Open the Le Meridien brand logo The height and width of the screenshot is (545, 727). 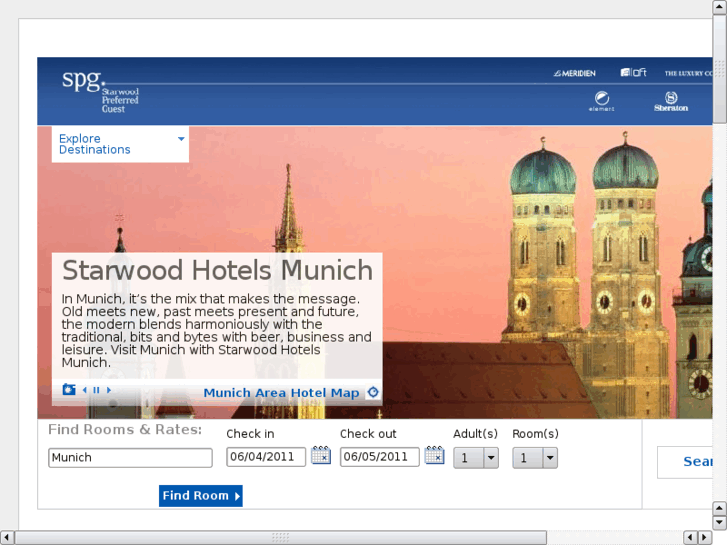pos(575,73)
